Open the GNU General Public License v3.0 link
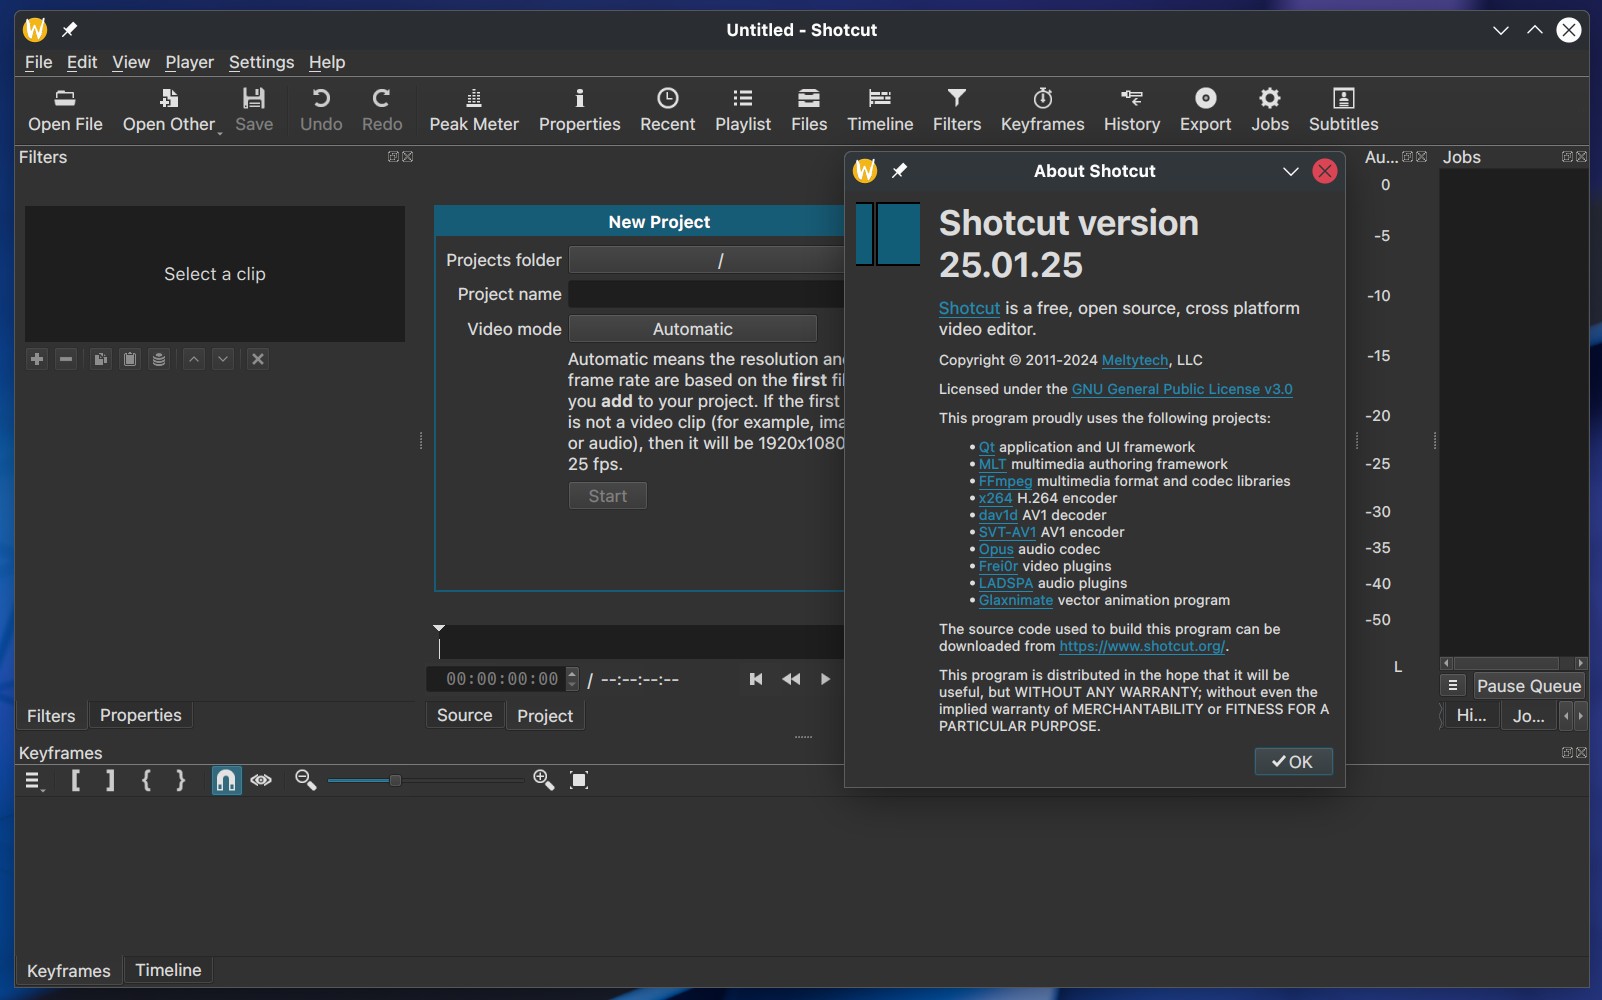The width and height of the screenshot is (1602, 1000). pos(1182,389)
